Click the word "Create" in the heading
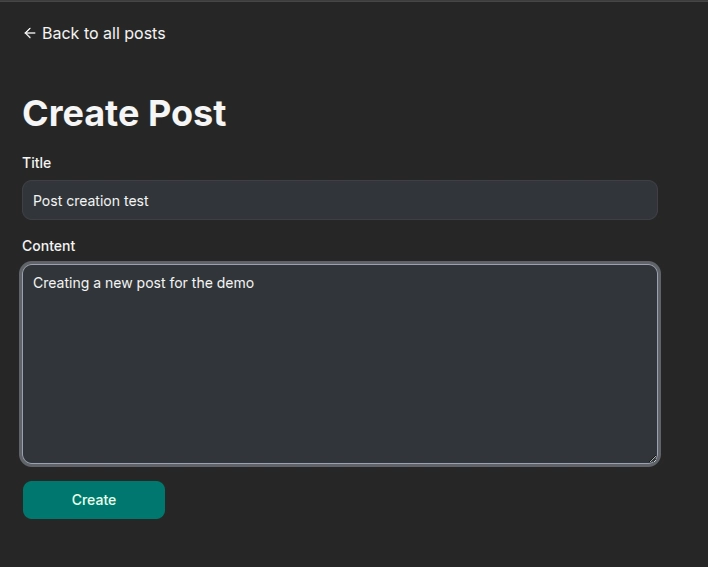 click(x=82, y=113)
